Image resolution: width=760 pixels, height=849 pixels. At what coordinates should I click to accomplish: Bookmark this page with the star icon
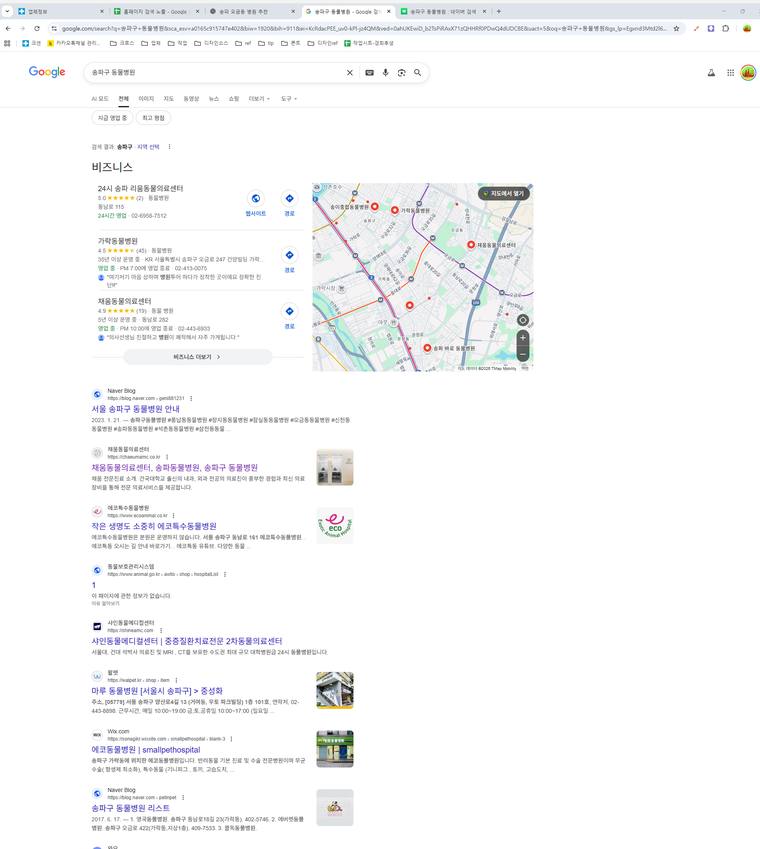click(676, 28)
